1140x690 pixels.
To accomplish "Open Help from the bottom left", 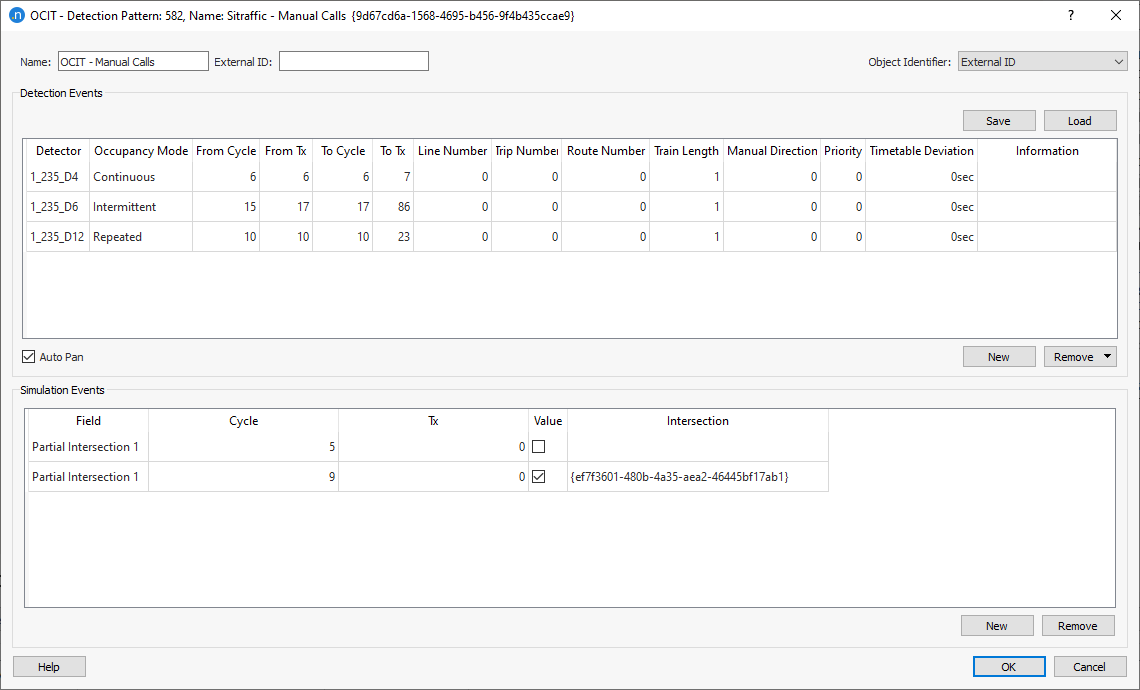I will [x=48, y=666].
